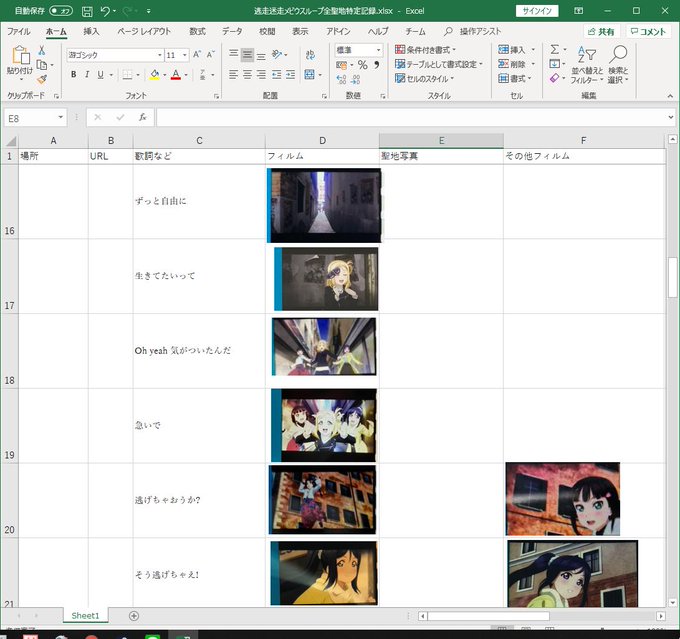The width and height of the screenshot is (680, 639).
Task: Click the Decrease Font Size icon
Action: (x=210, y=55)
